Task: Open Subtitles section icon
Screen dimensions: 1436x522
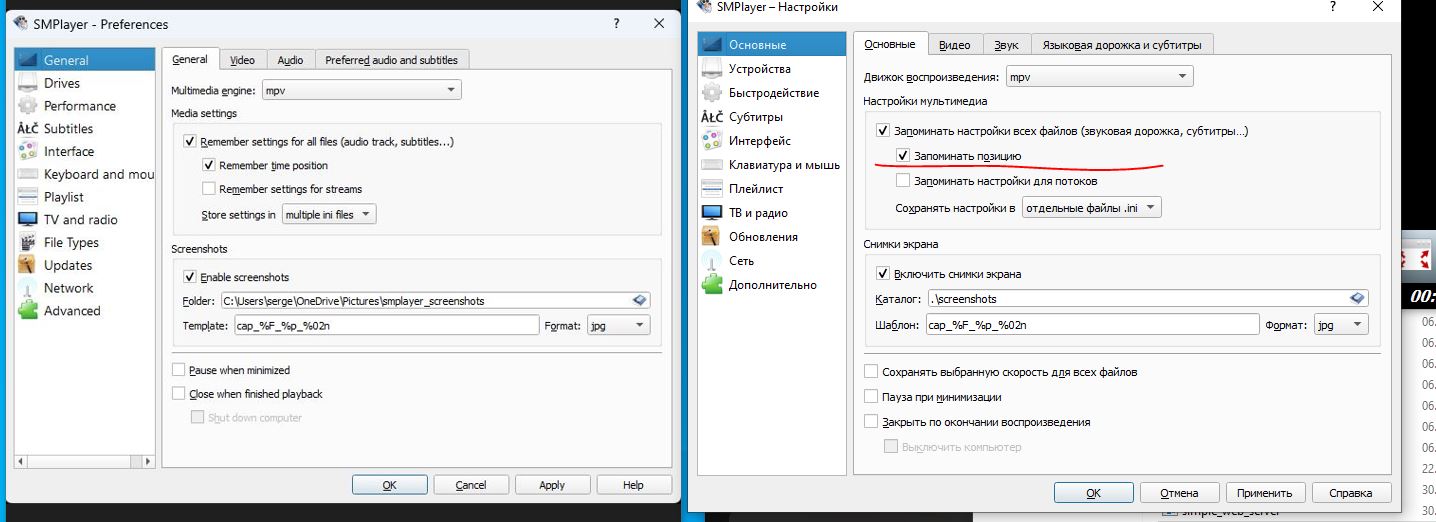Action: [27, 129]
